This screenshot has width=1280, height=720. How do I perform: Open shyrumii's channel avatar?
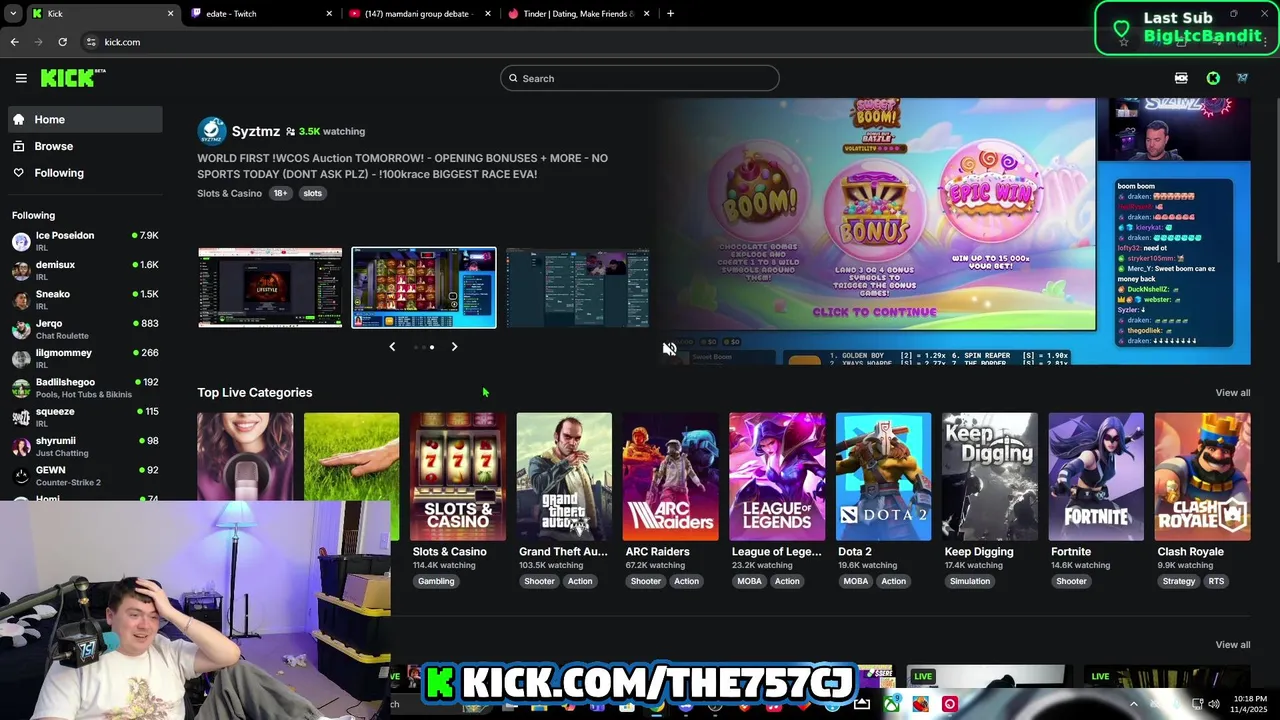(x=21, y=447)
